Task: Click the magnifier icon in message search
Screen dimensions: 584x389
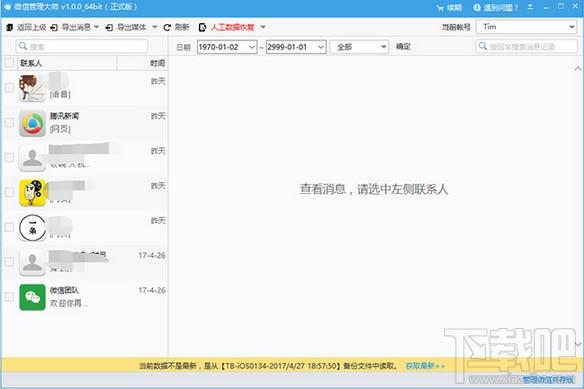Action: (483, 46)
